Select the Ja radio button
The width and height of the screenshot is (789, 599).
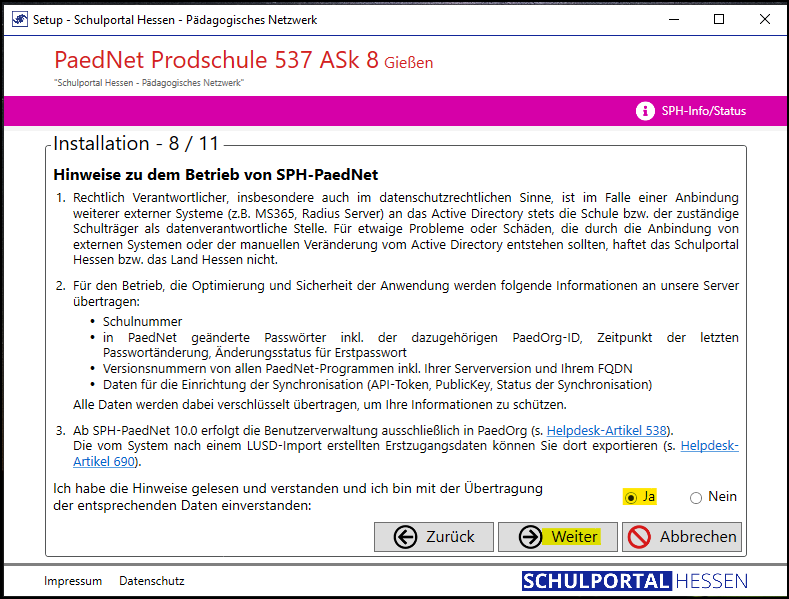[x=630, y=498]
